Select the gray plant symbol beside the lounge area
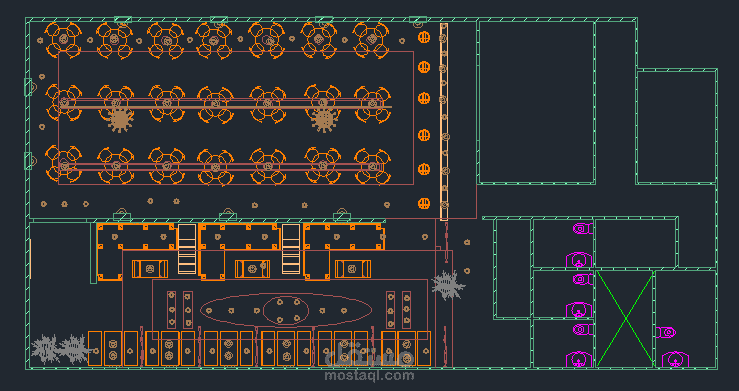This screenshot has height=391, width=739. tap(448, 285)
